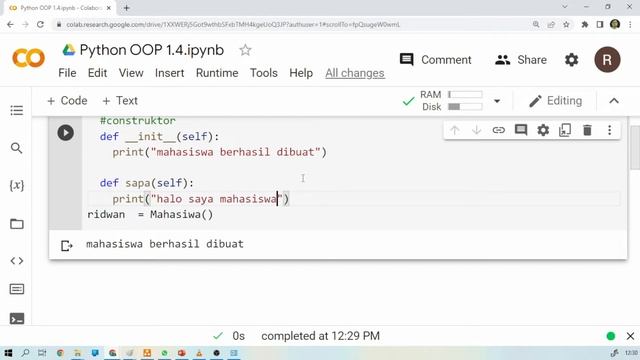The image size is (640, 360).
Task: Open cell editor settings gear
Action: (543, 130)
